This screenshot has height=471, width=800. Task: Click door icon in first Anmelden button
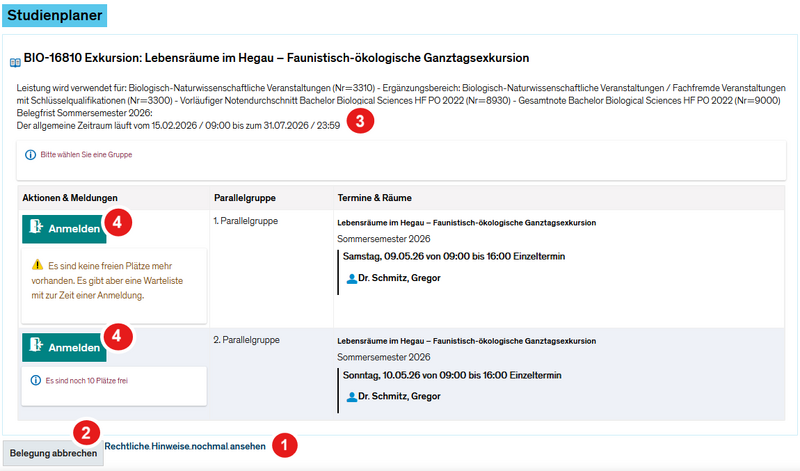click(x=36, y=226)
